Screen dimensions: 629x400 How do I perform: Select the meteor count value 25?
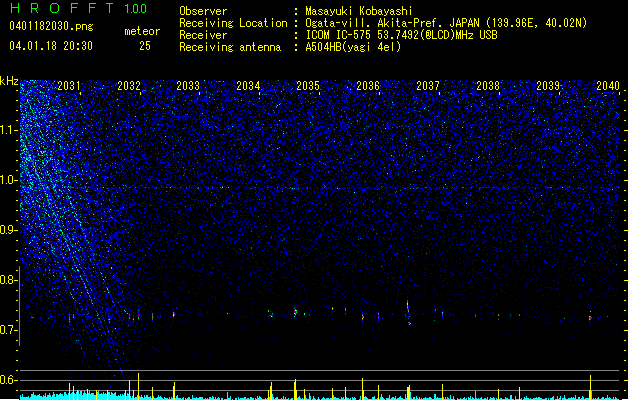[145, 46]
